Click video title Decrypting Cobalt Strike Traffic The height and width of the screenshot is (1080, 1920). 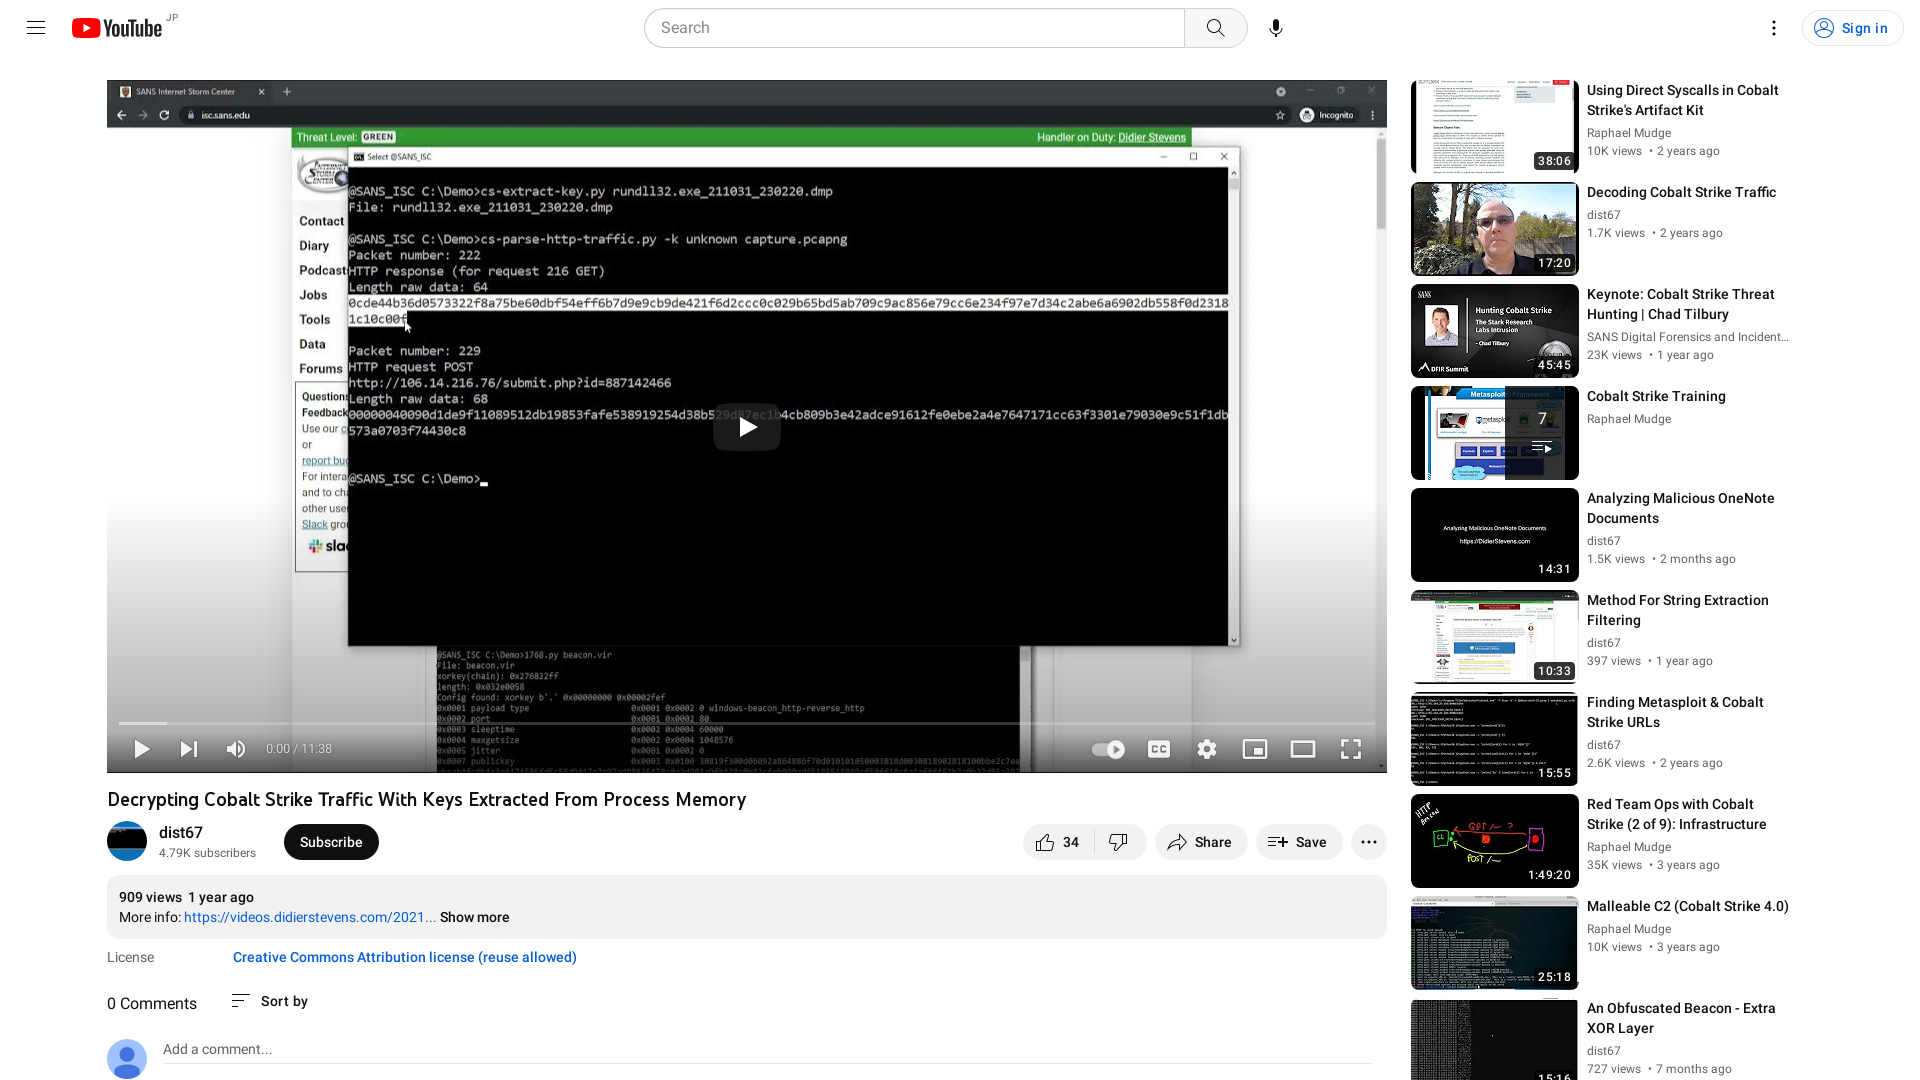pyautogui.click(x=427, y=799)
